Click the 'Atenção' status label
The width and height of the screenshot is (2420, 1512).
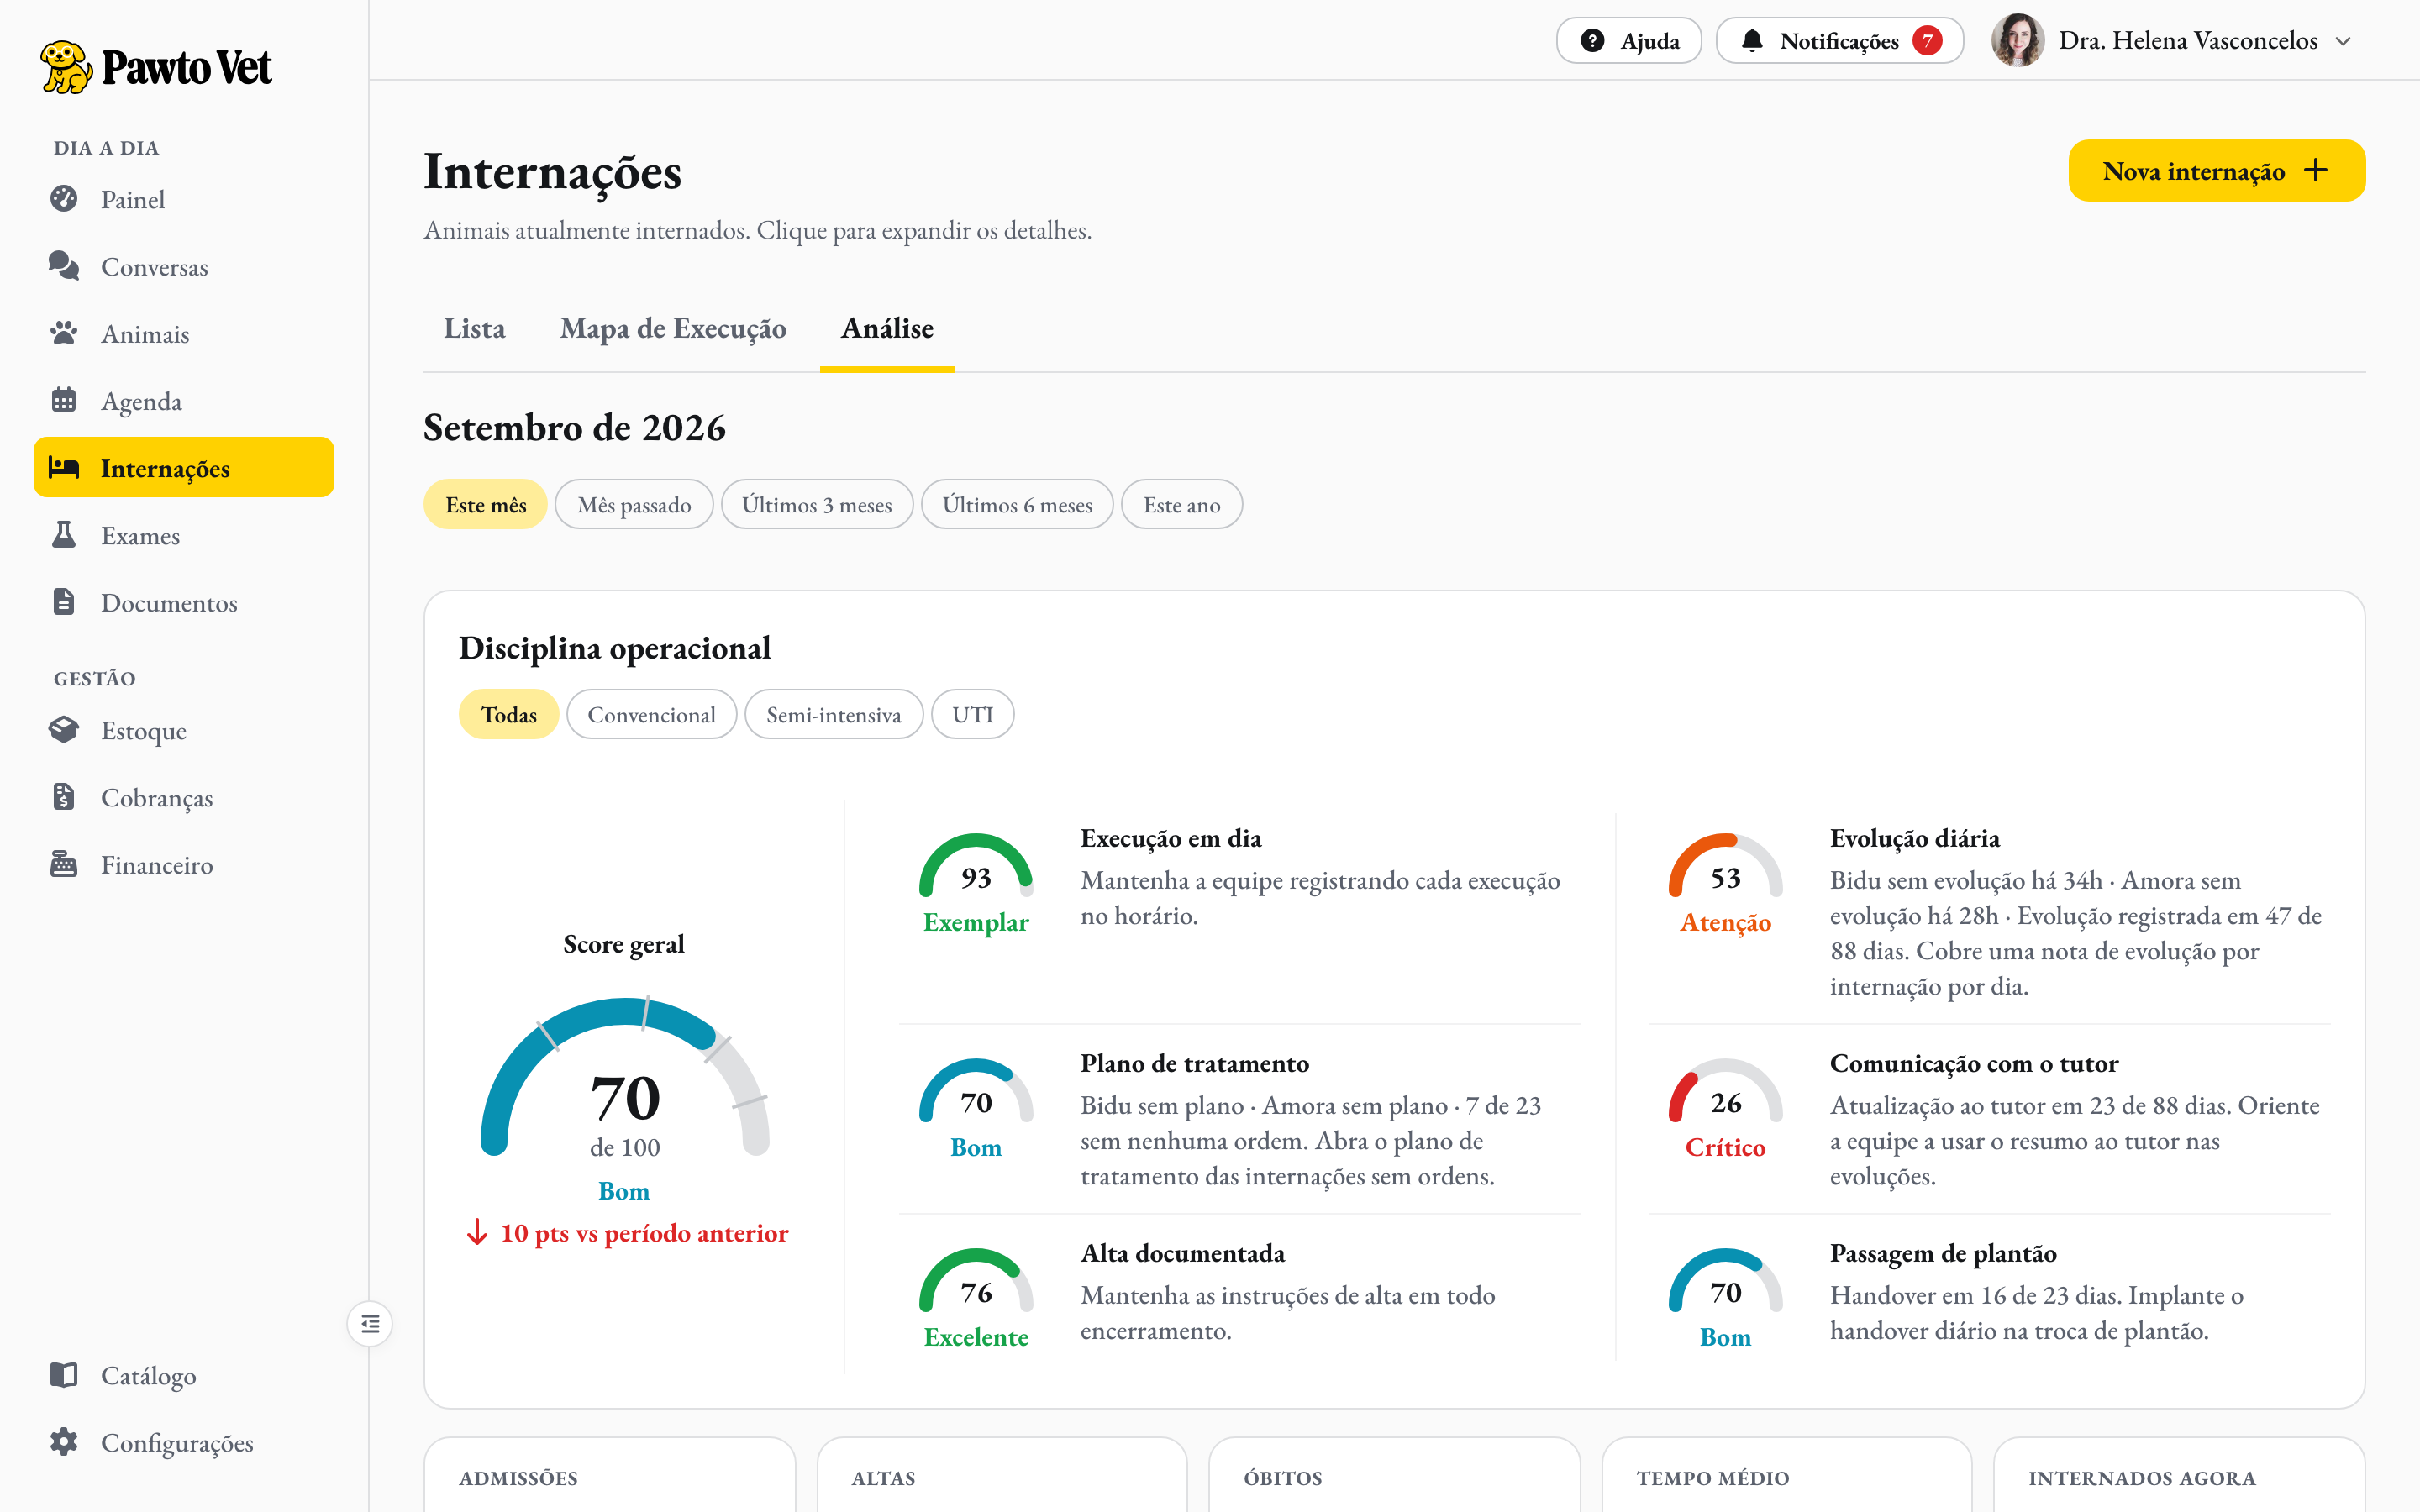(1726, 923)
